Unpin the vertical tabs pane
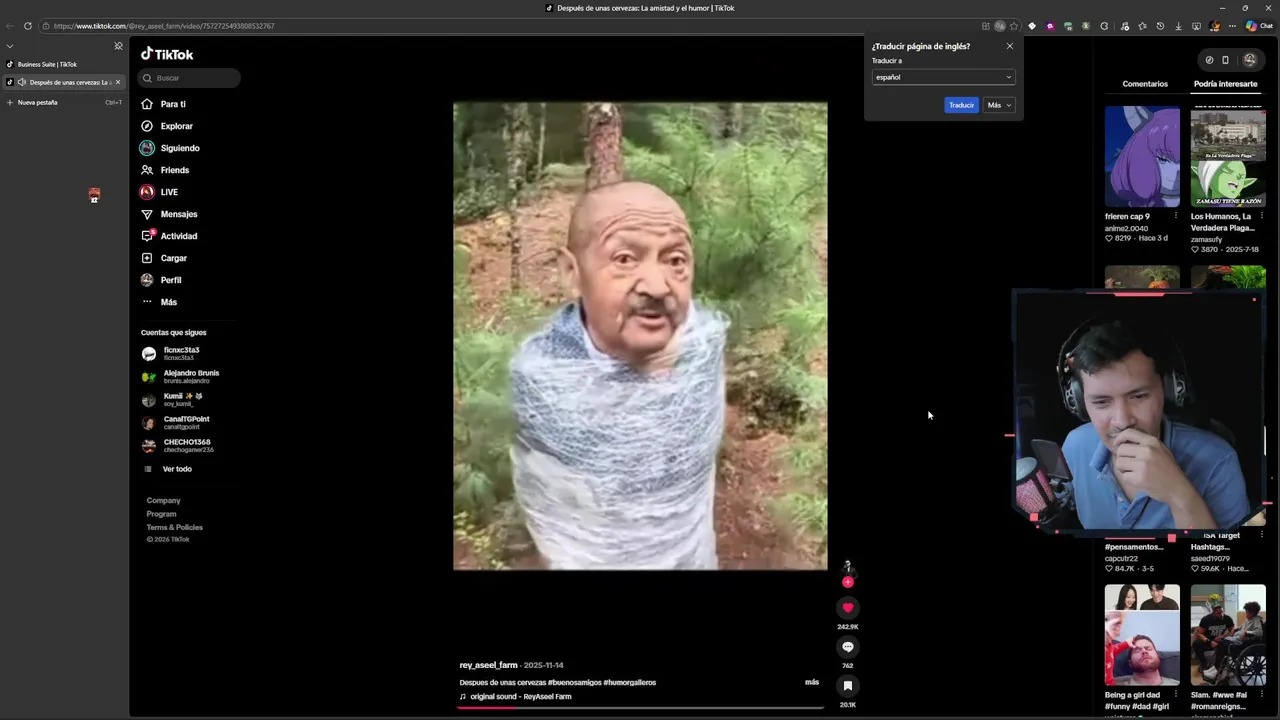This screenshot has width=1280, height=720. [118, 46]
